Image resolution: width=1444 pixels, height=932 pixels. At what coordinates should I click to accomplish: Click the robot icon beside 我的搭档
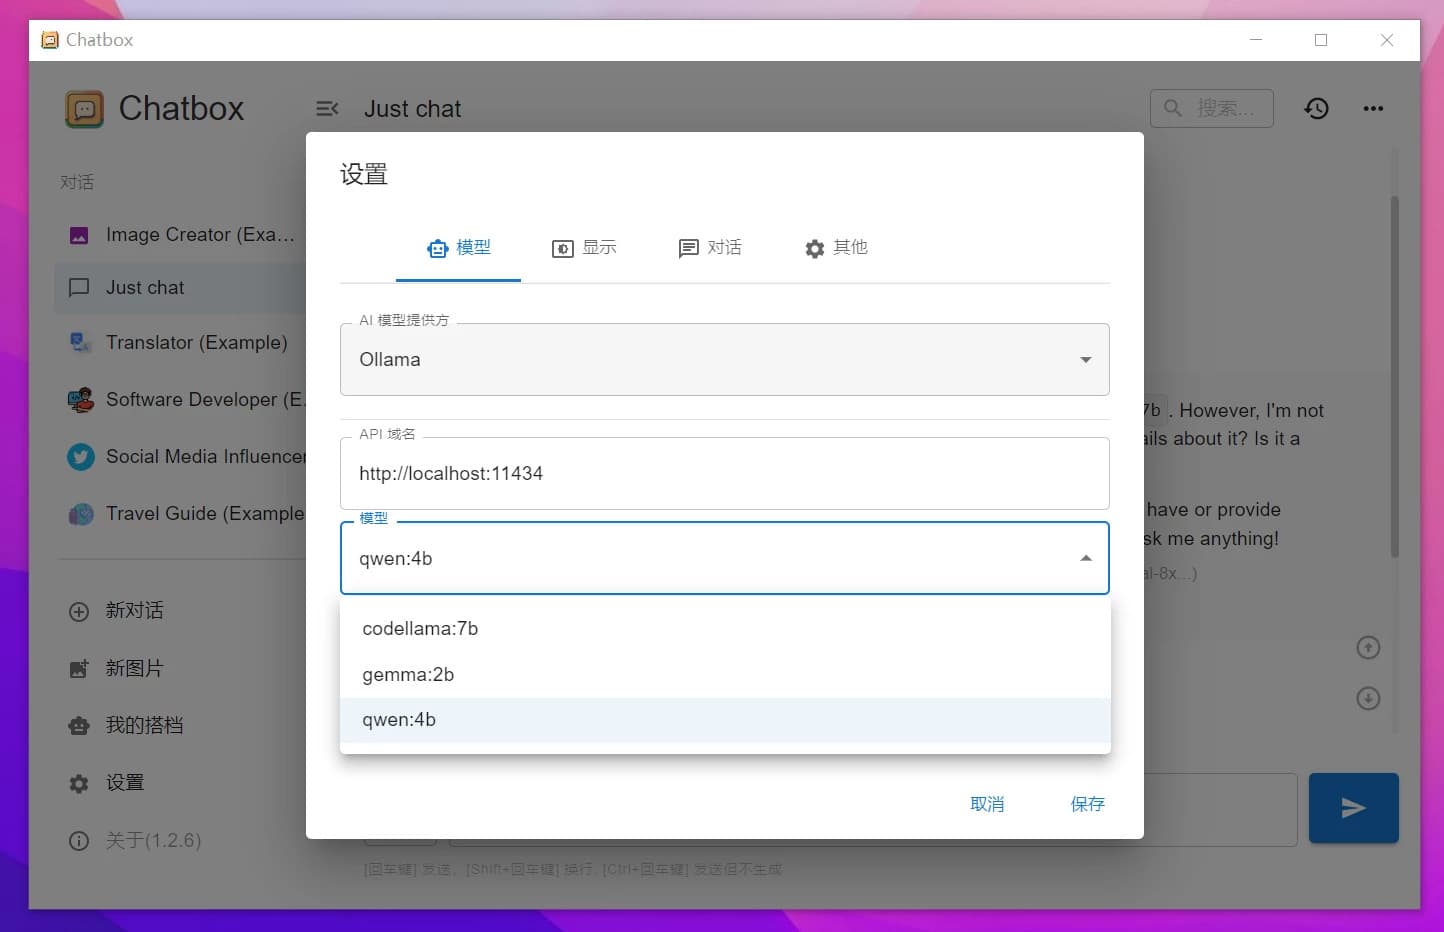79,726
